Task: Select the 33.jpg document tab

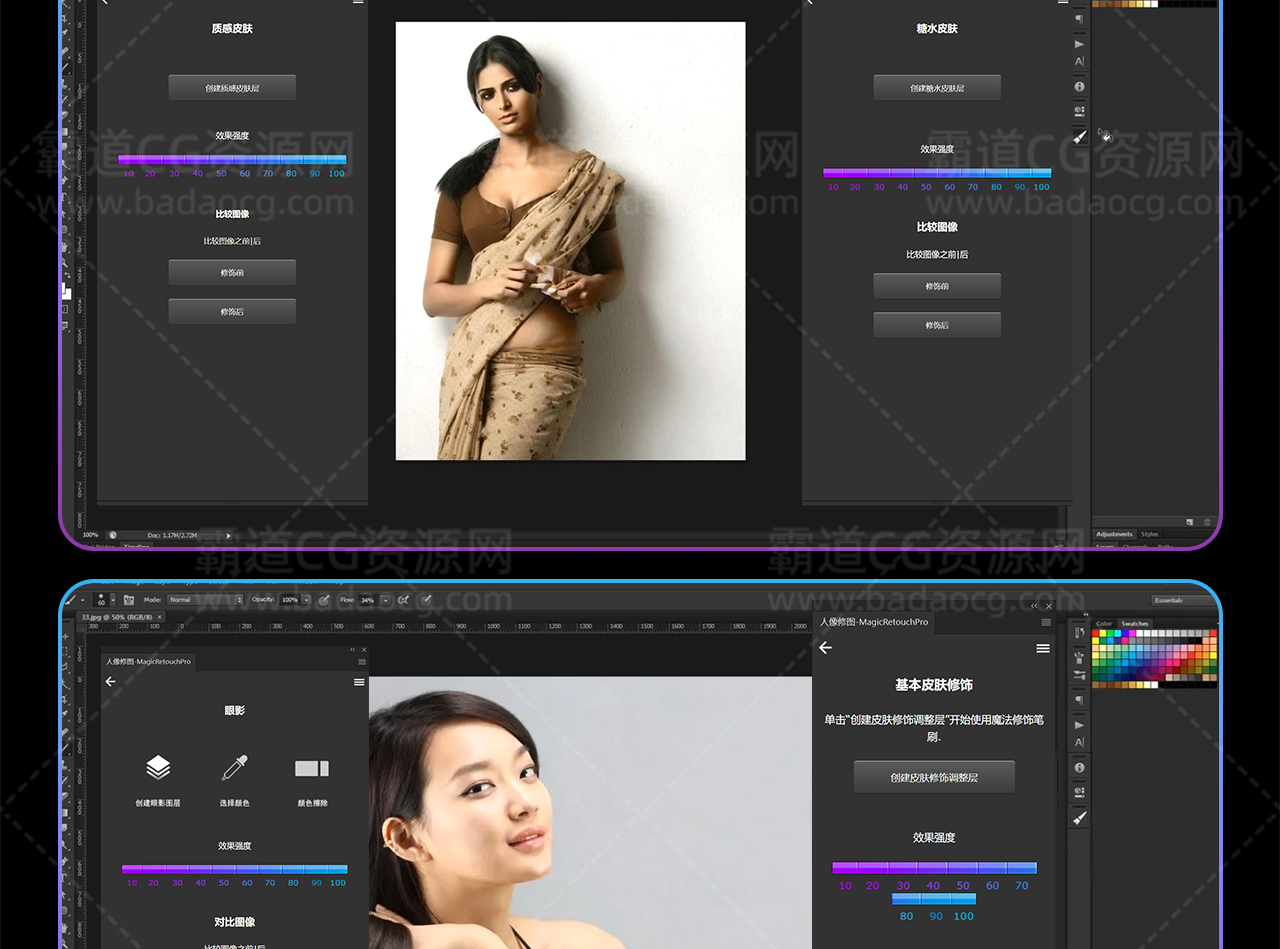Action: (118, 617)
